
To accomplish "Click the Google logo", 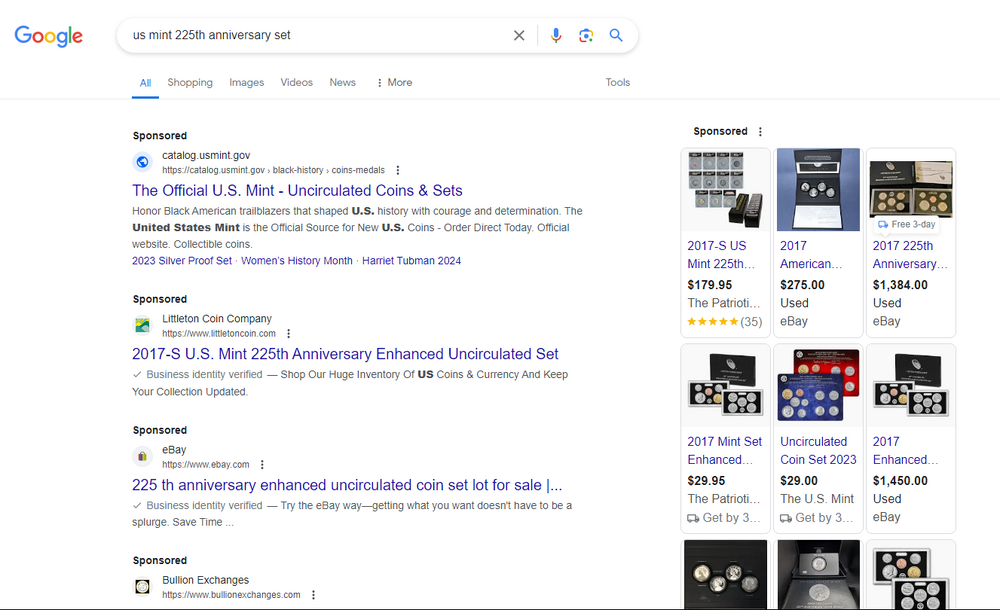I will pyautogui.click(x=48, y=36).
